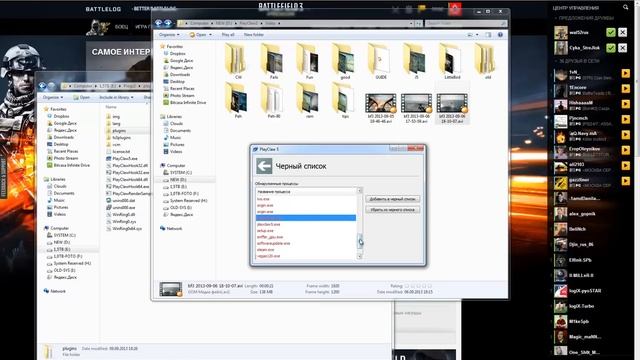Accept friend request from wall2rus

pyautogui.click(x=611, y=32)
